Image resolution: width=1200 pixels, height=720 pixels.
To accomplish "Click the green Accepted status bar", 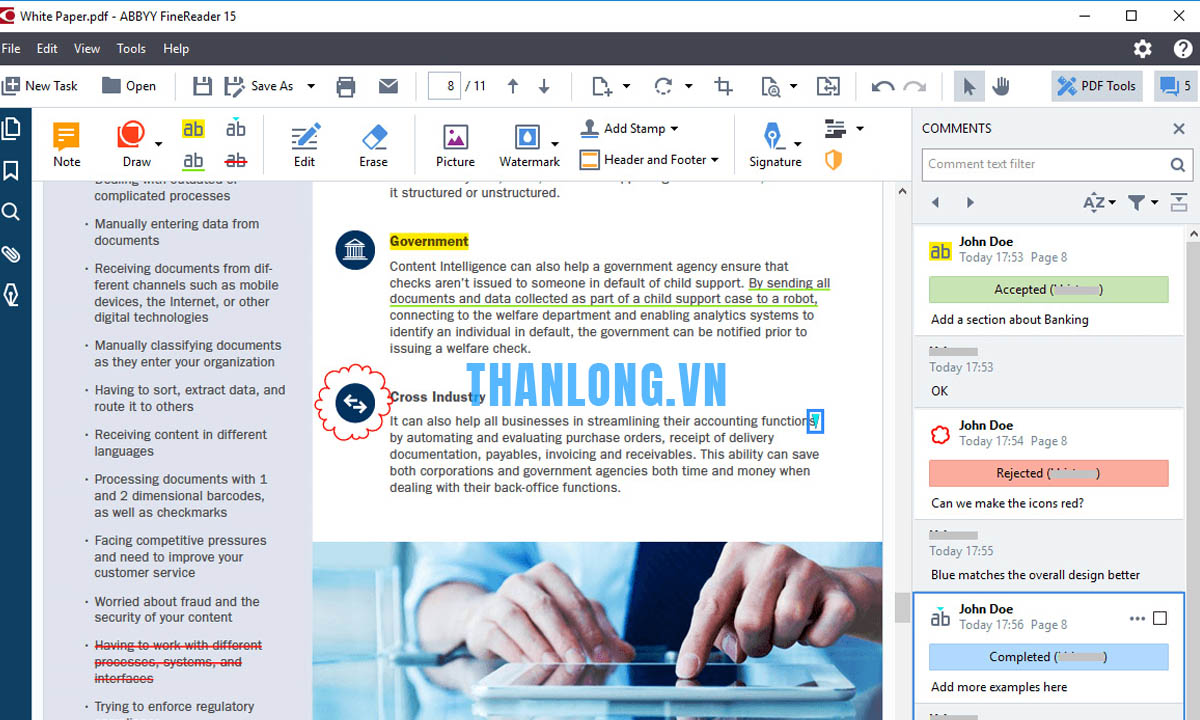I will click(x=1048, y=289).
